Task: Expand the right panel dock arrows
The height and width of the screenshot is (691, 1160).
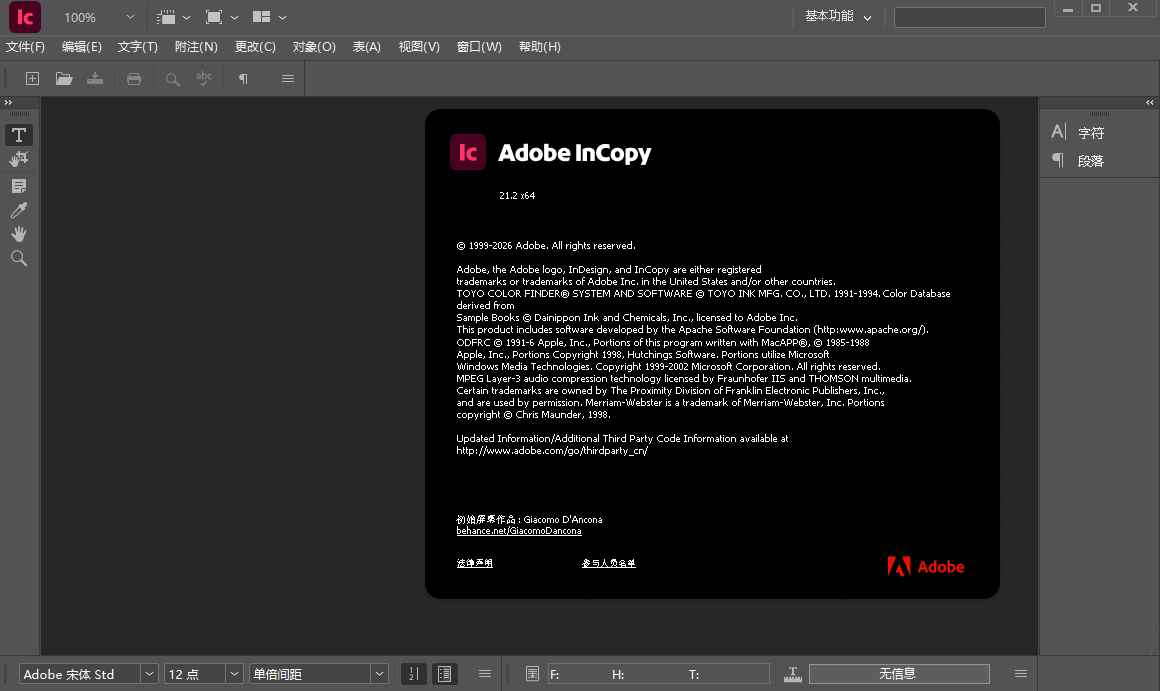Action: click(x=1150, y=103)
